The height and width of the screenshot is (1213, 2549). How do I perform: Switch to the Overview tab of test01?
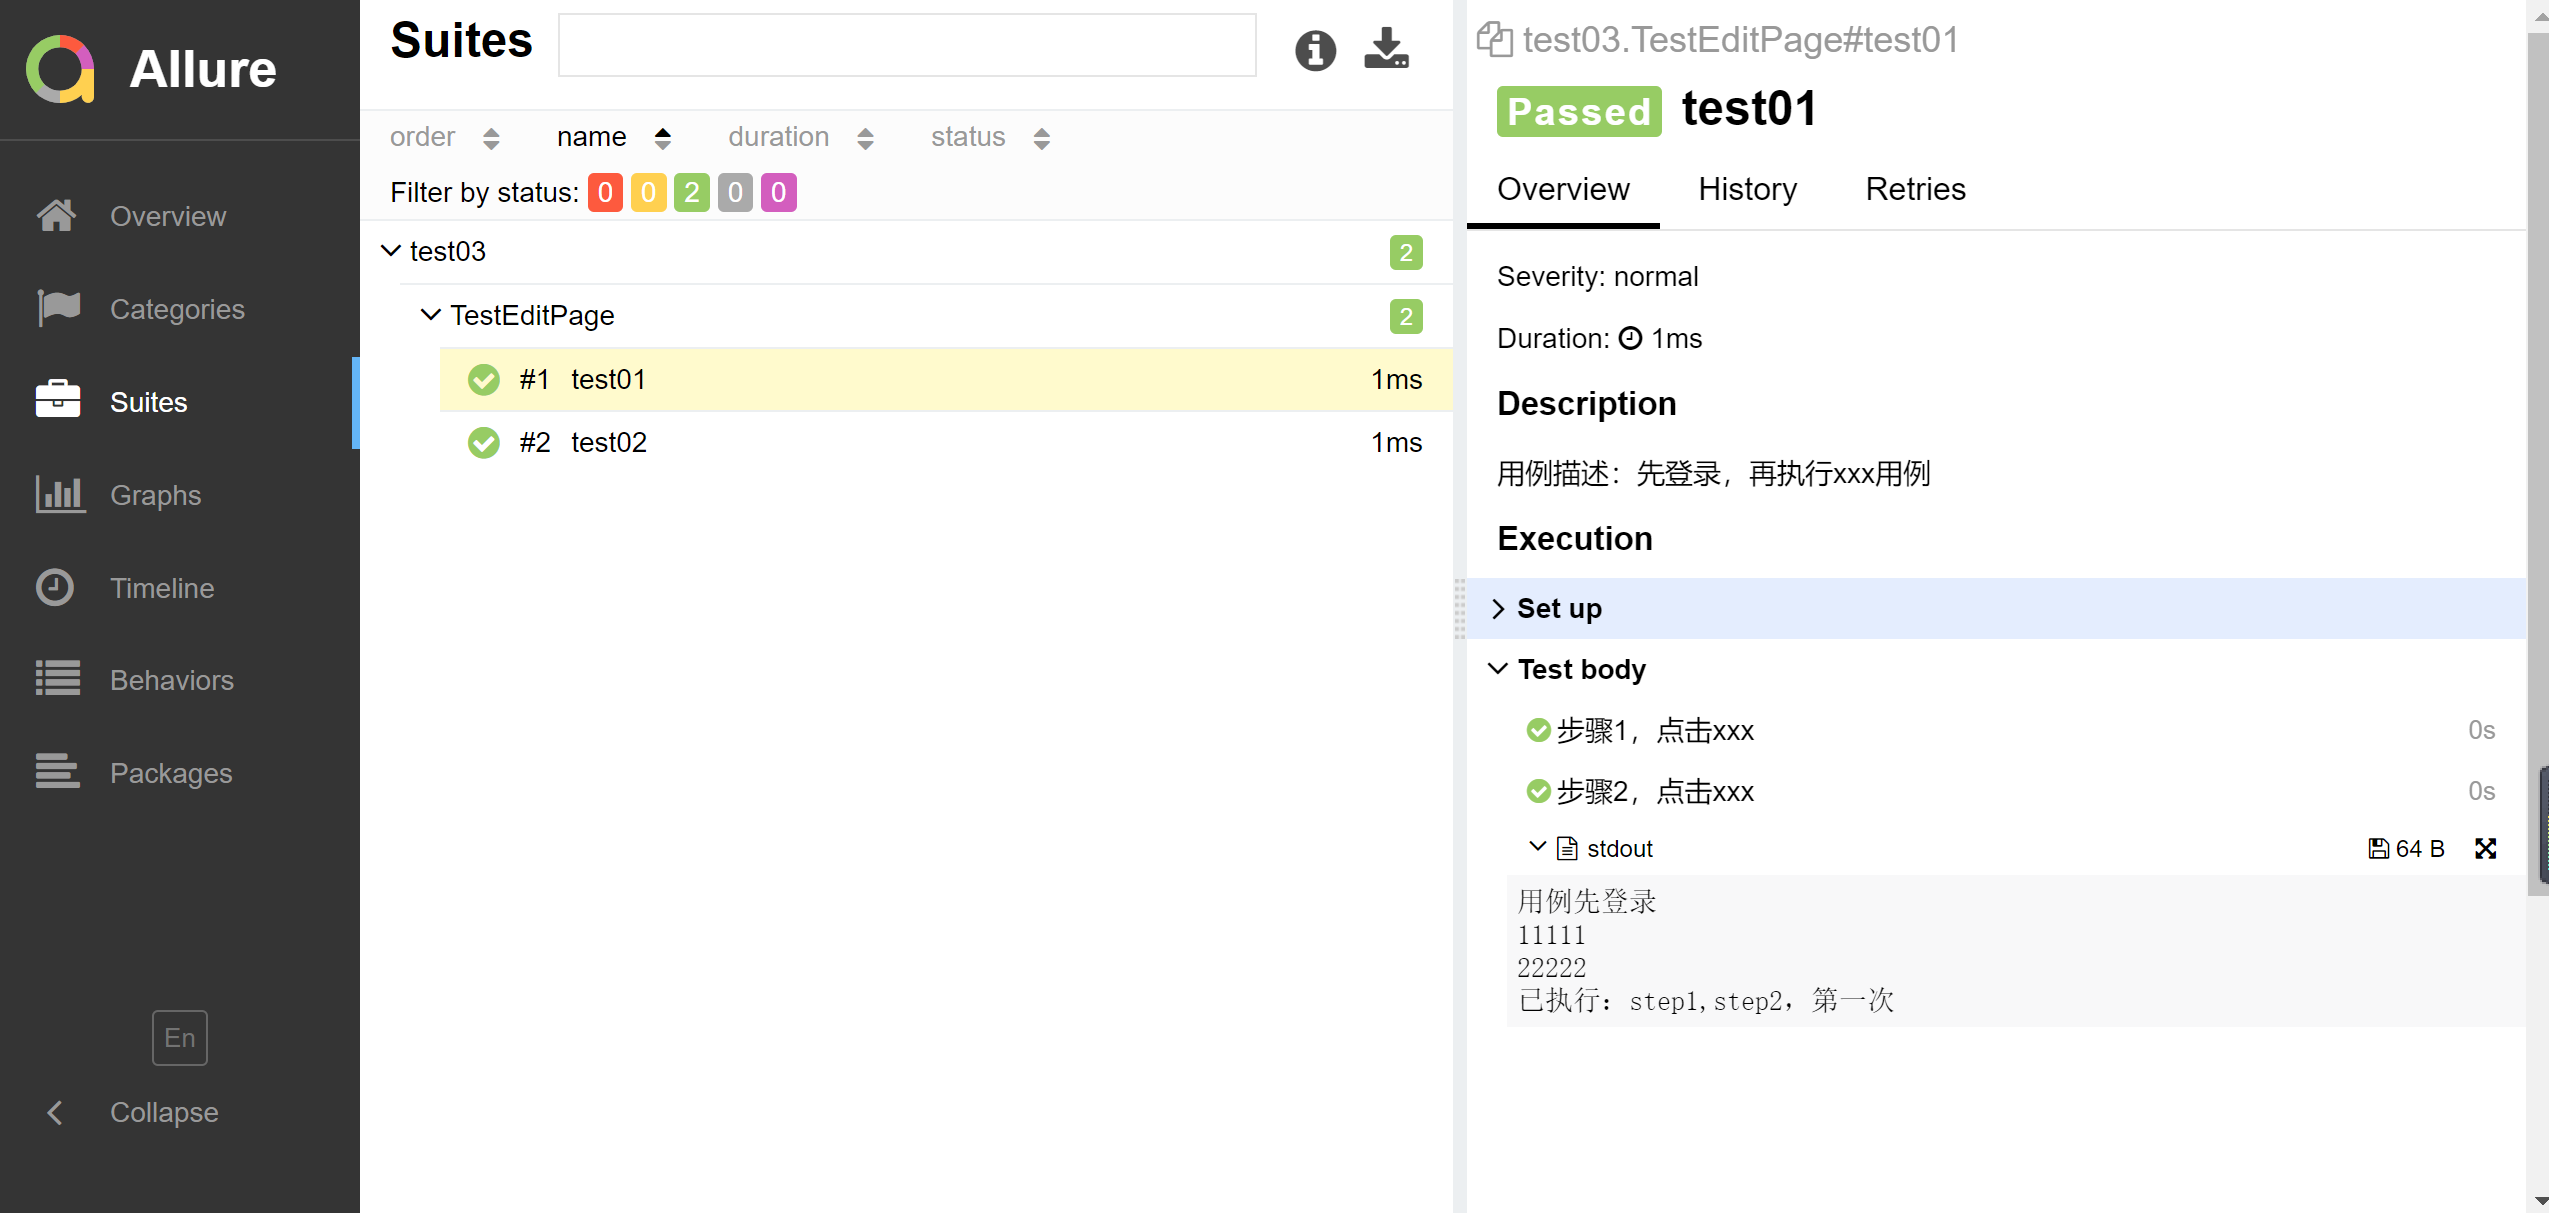(x=1563, y=189)
